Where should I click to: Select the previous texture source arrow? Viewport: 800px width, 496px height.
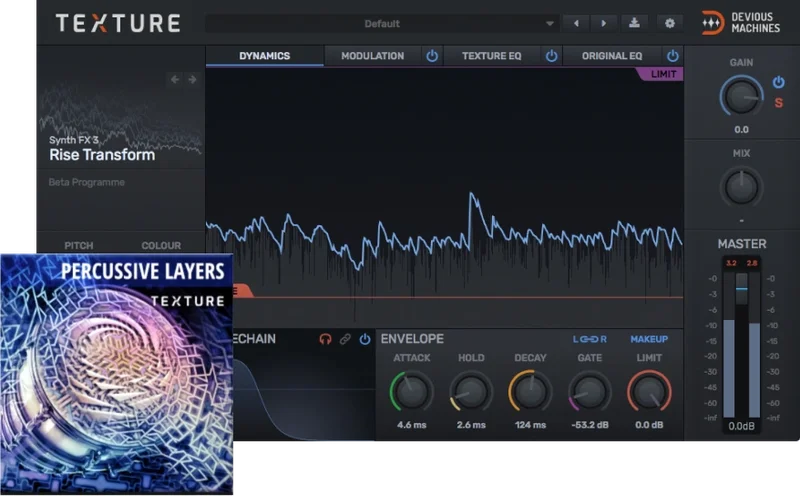[175, 80]
